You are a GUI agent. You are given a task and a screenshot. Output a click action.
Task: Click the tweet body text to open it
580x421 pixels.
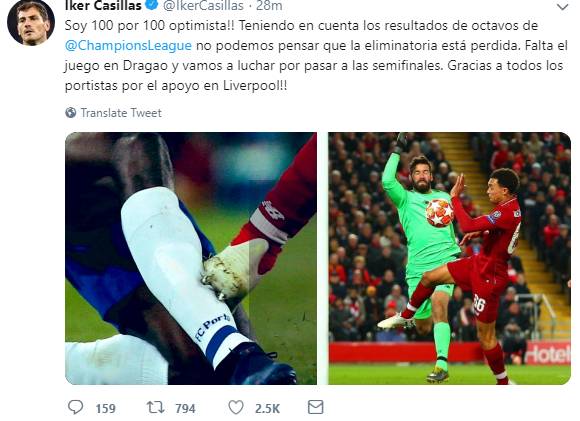(316, 55)
